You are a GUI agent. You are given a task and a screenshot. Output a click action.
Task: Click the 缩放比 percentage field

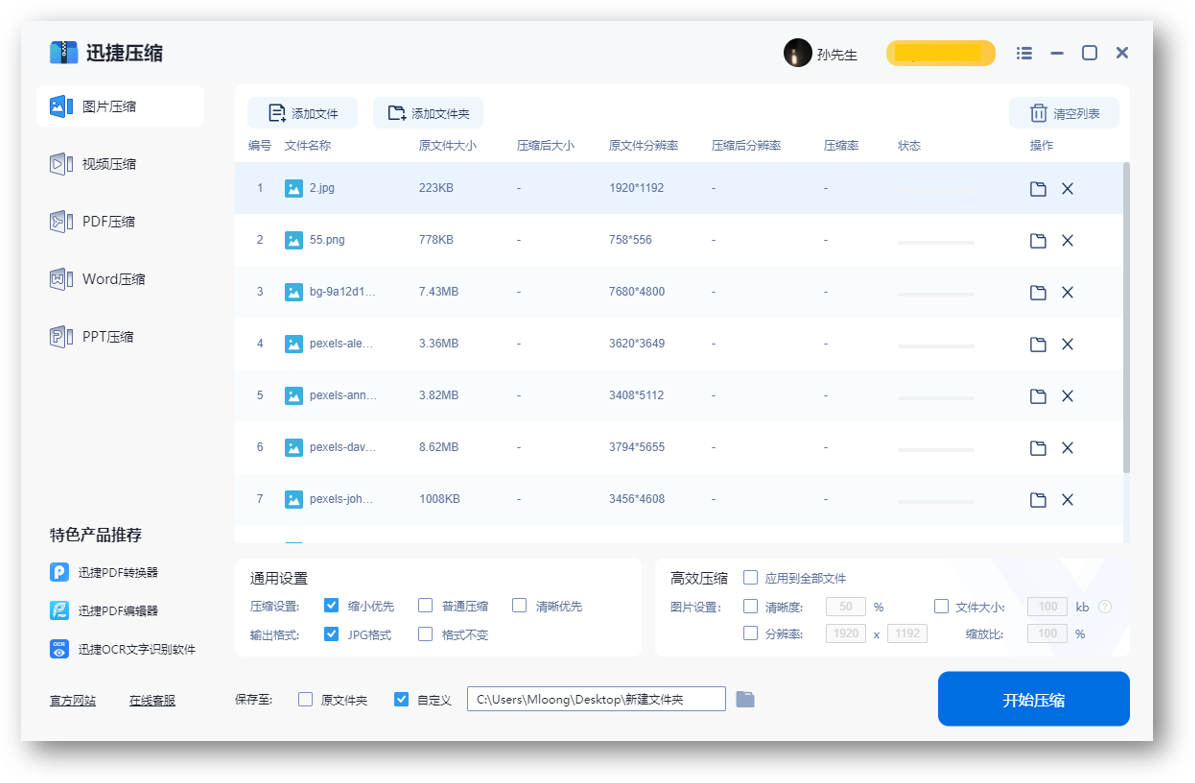pyautogui.click(x=1047, y=634)
